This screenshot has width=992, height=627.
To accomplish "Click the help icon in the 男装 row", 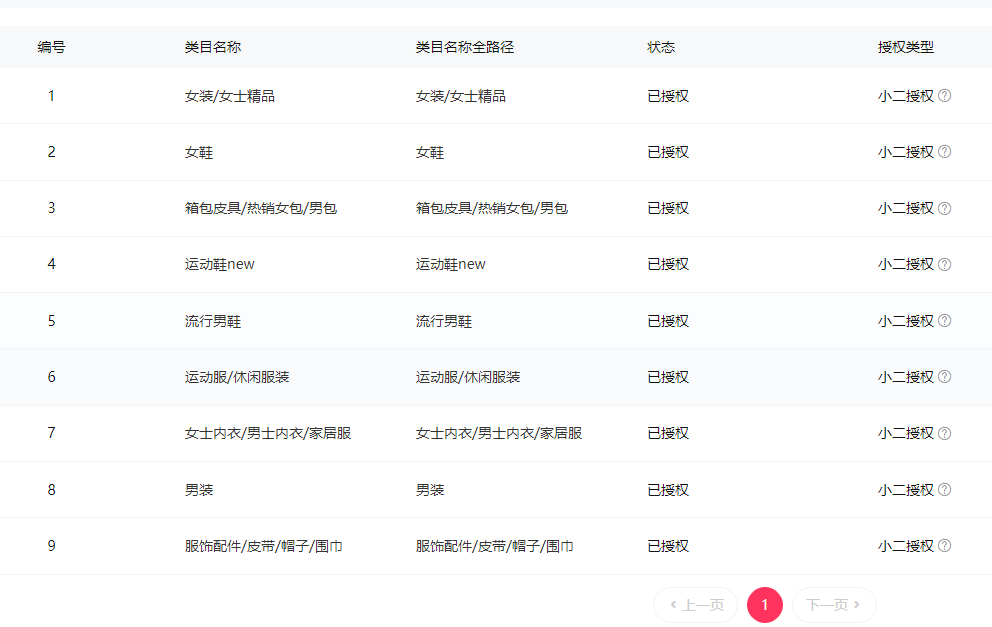I will coord(944,489).
